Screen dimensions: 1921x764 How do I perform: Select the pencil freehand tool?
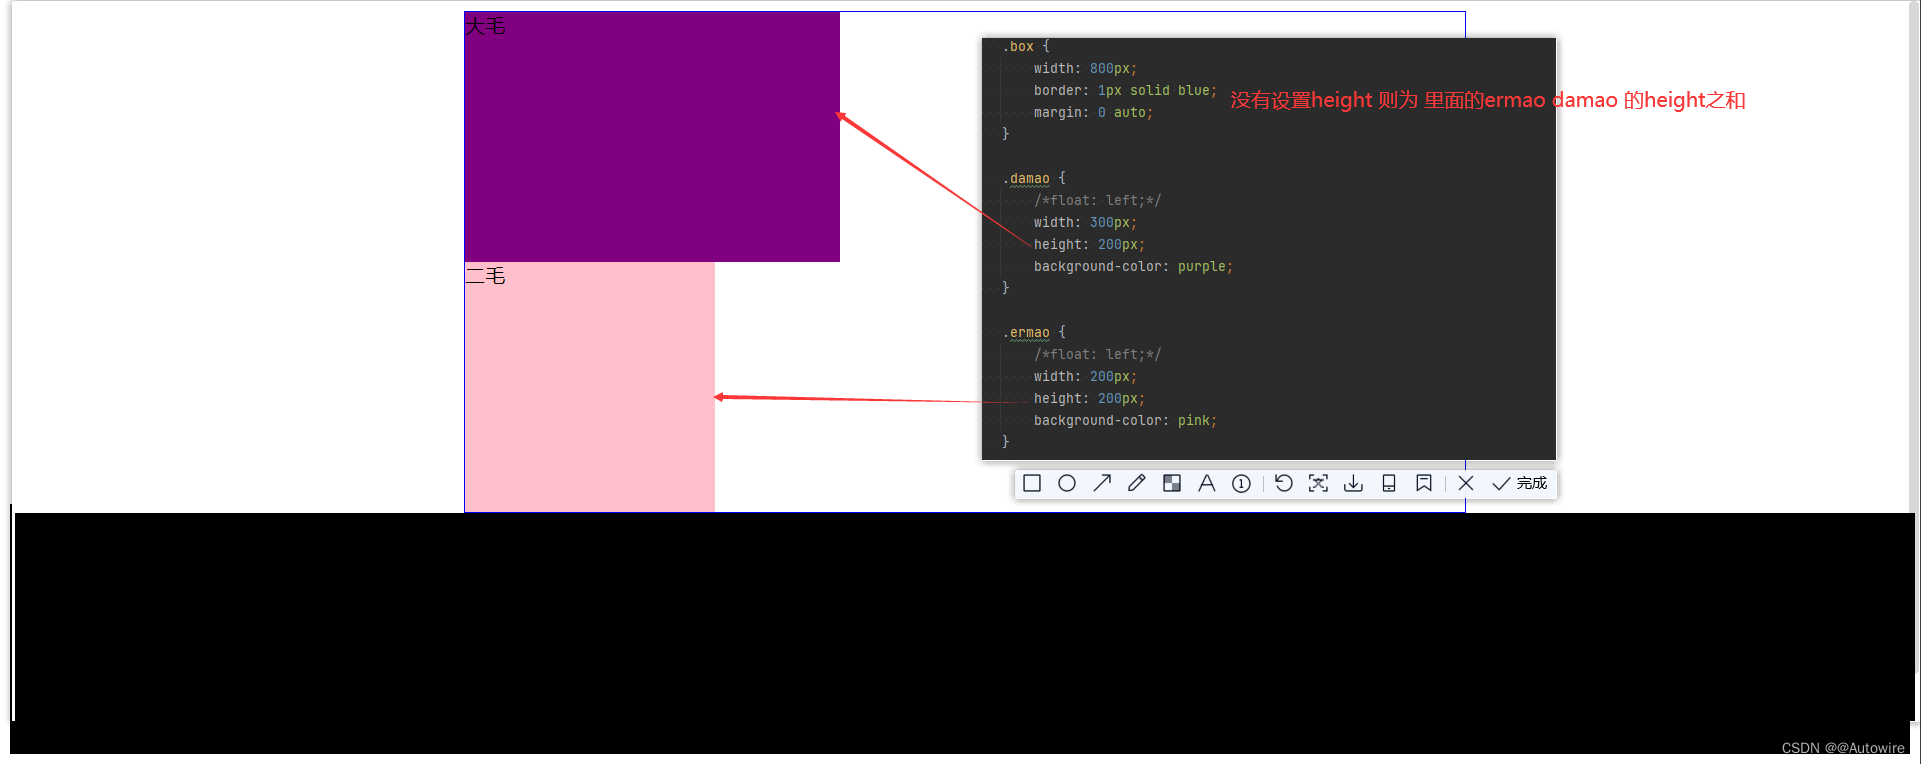pyautogui.click(x=1137, y=483)
